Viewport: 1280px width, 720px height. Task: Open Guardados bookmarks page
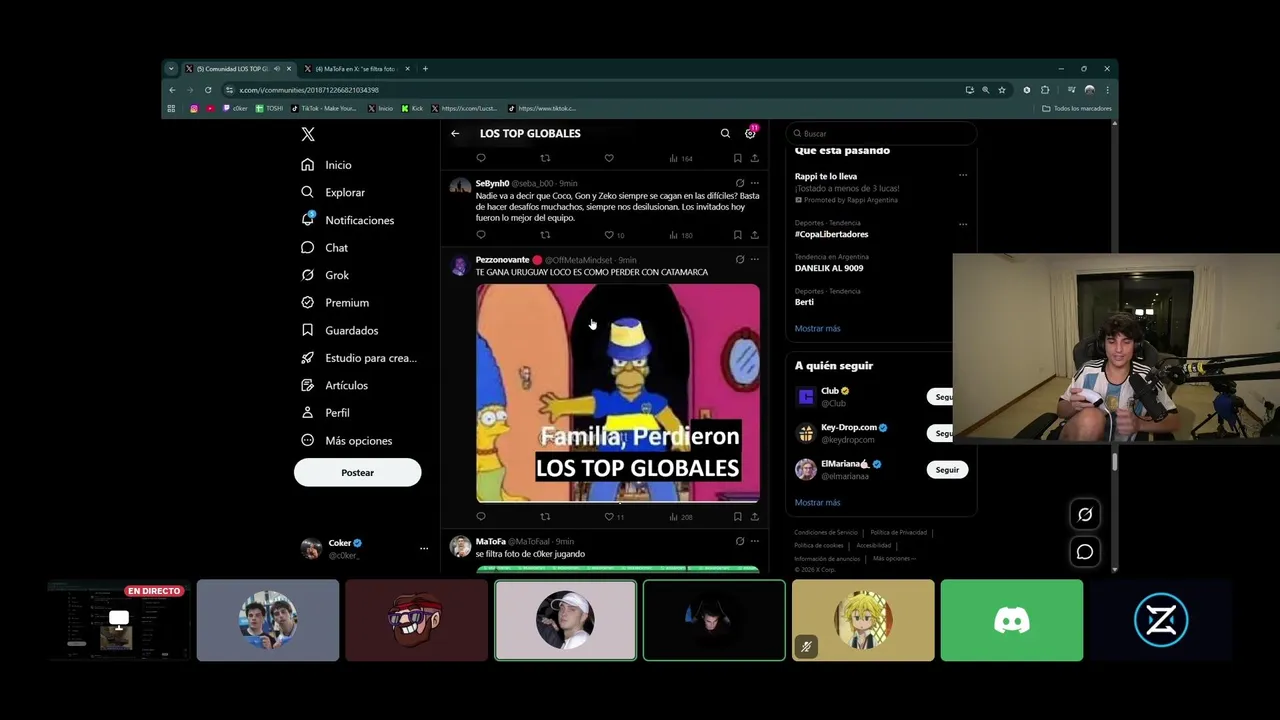(340, 330)
